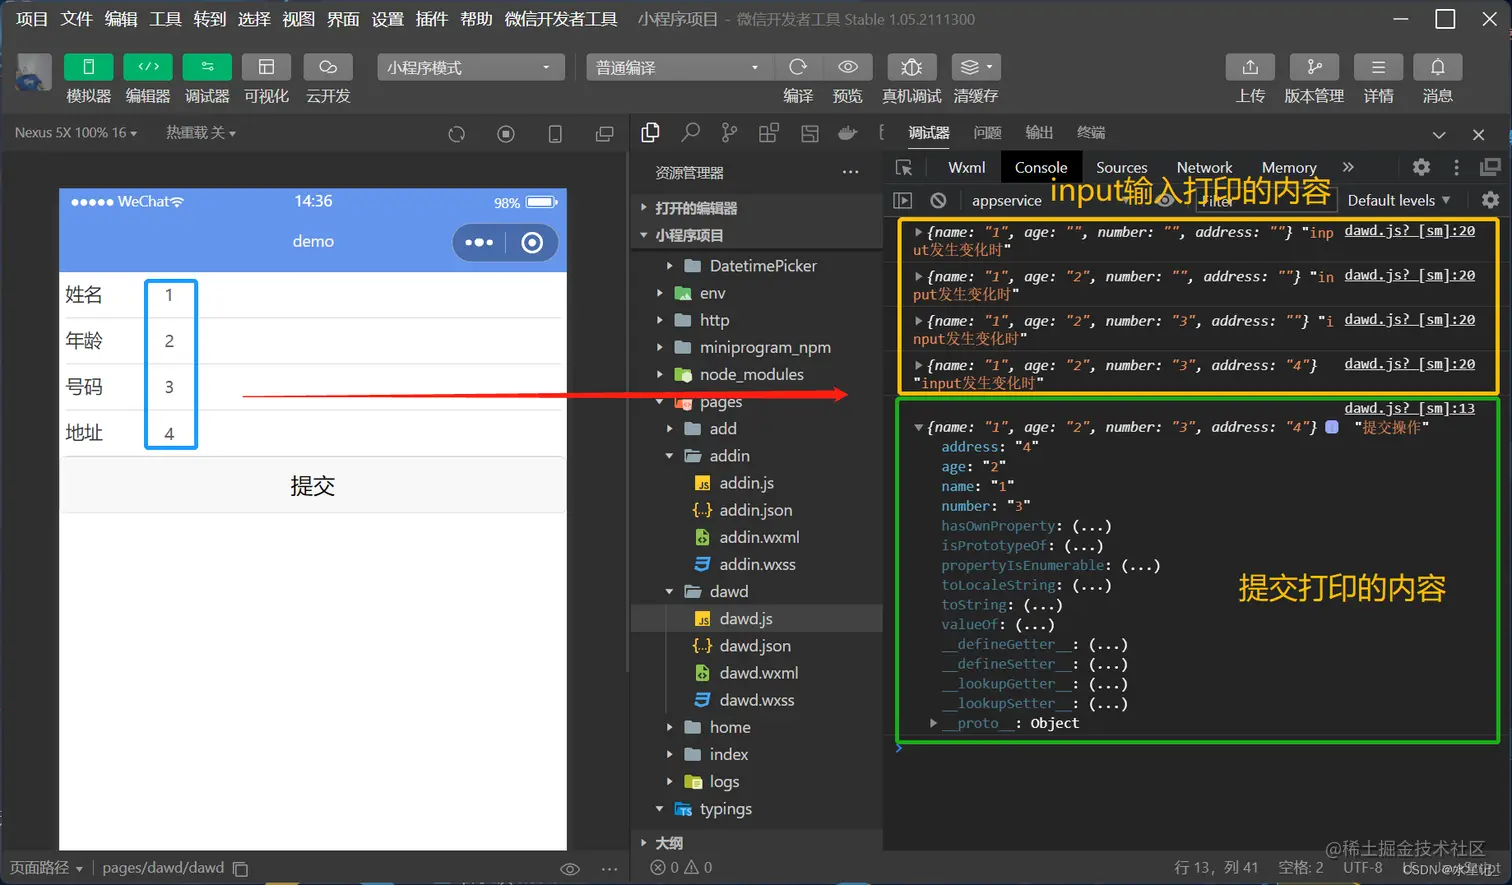Open the extensions blocks icon
1512x885 pixels.
pyautogui.click(x=769, y=133)
